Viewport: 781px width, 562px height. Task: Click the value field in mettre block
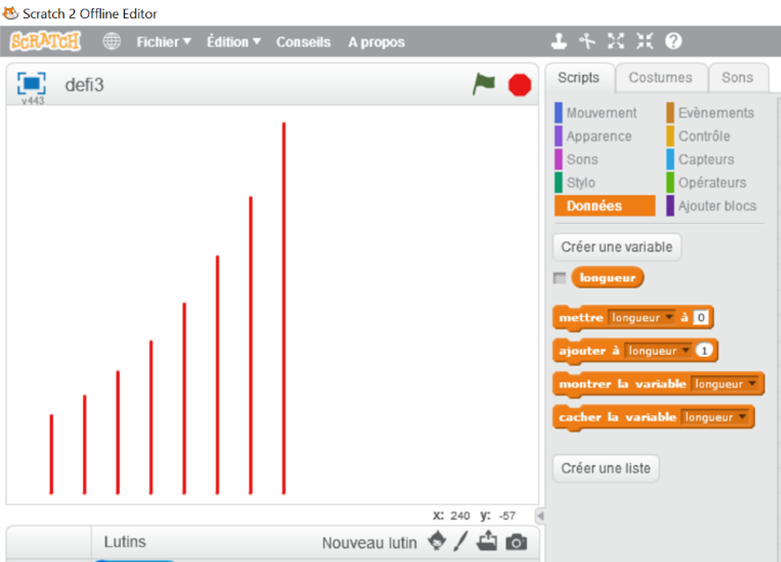click(x=701, y=318)
